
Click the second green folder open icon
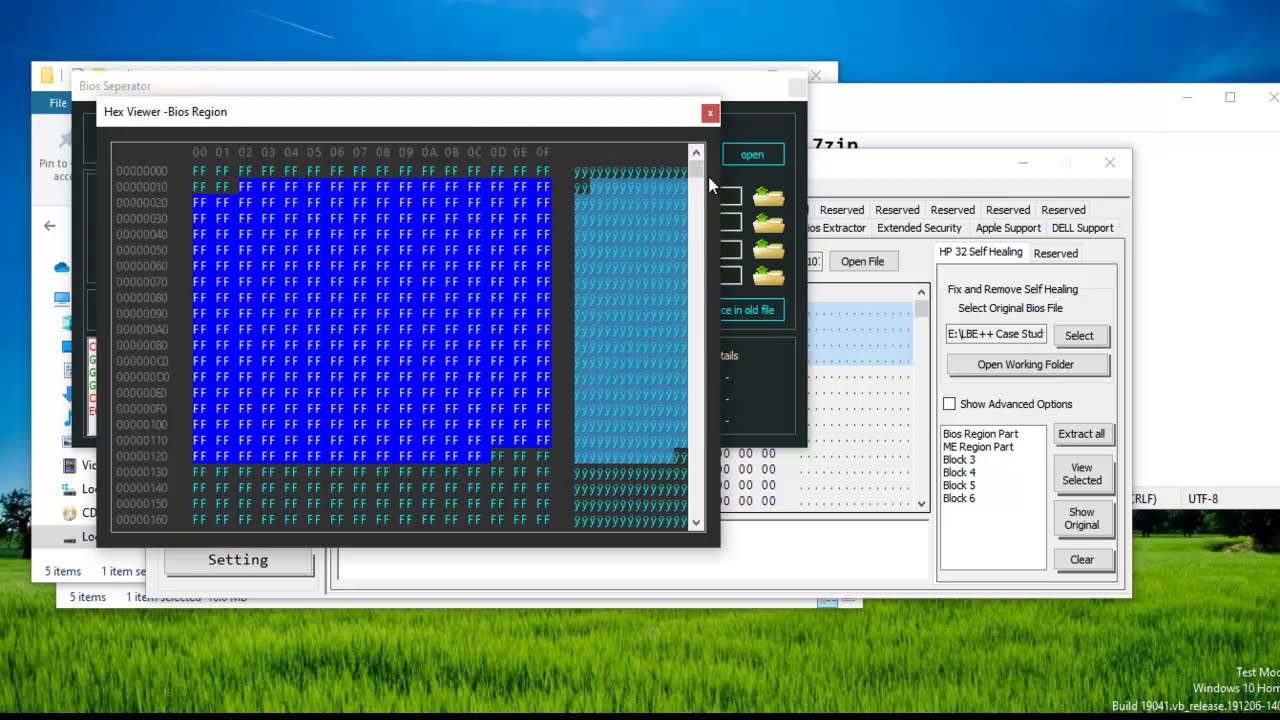[x=768, y=223]
